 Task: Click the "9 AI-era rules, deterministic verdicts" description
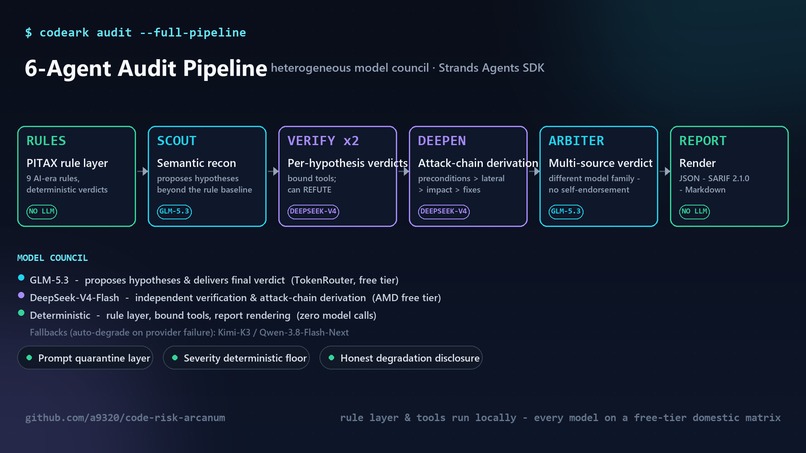click(67, 184)
